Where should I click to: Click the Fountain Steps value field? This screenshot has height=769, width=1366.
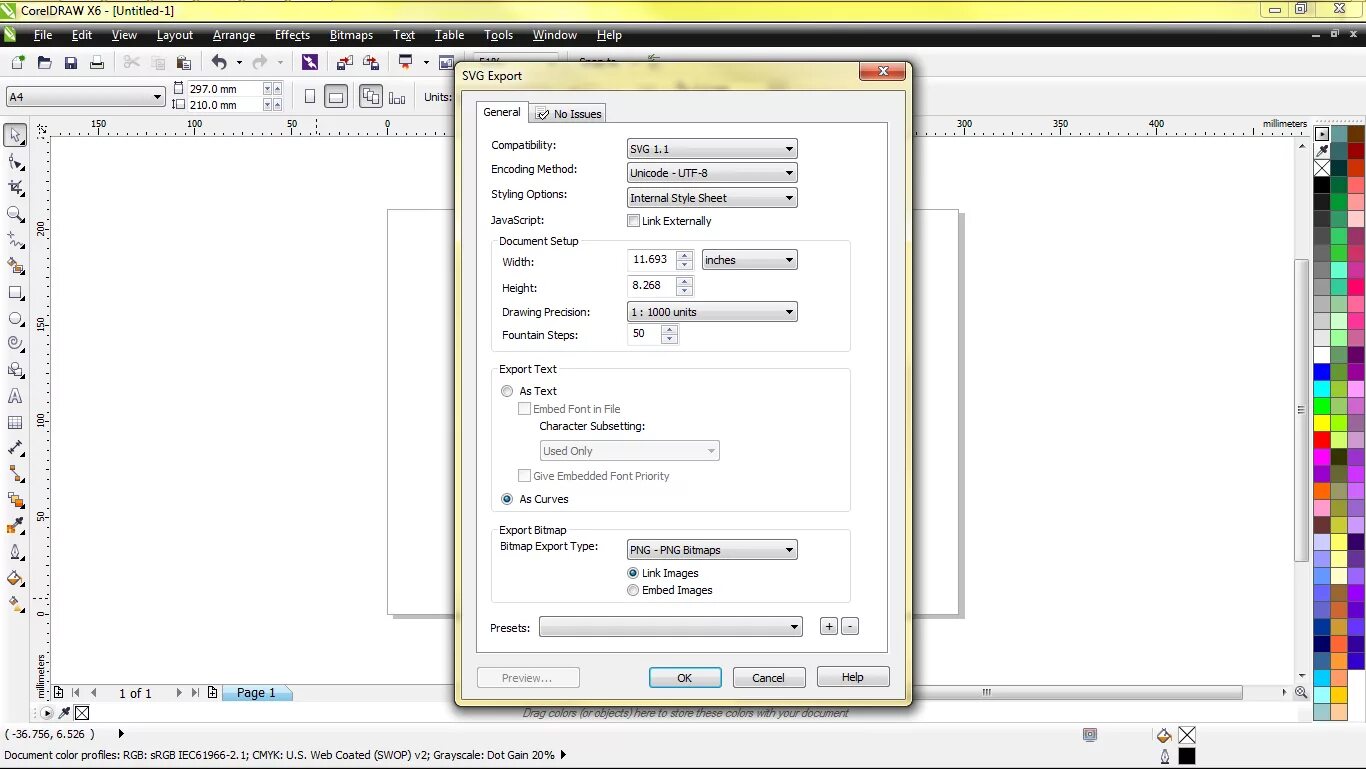(x=644, y=335)
